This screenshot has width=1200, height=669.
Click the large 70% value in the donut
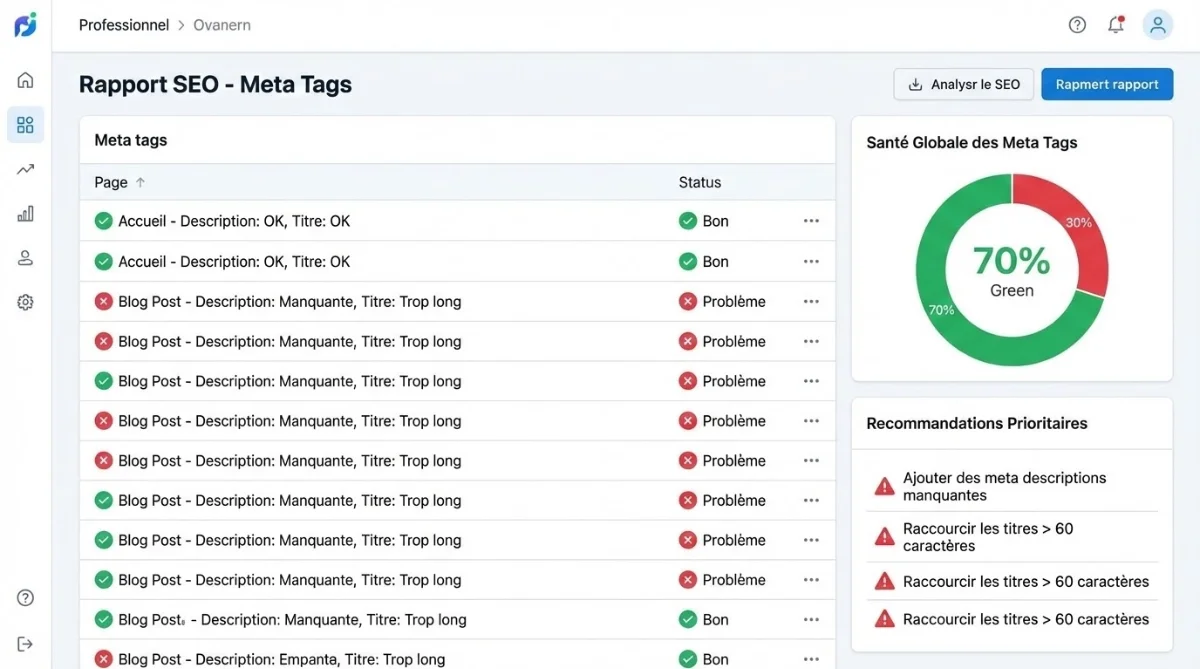tap(1011, 261)
